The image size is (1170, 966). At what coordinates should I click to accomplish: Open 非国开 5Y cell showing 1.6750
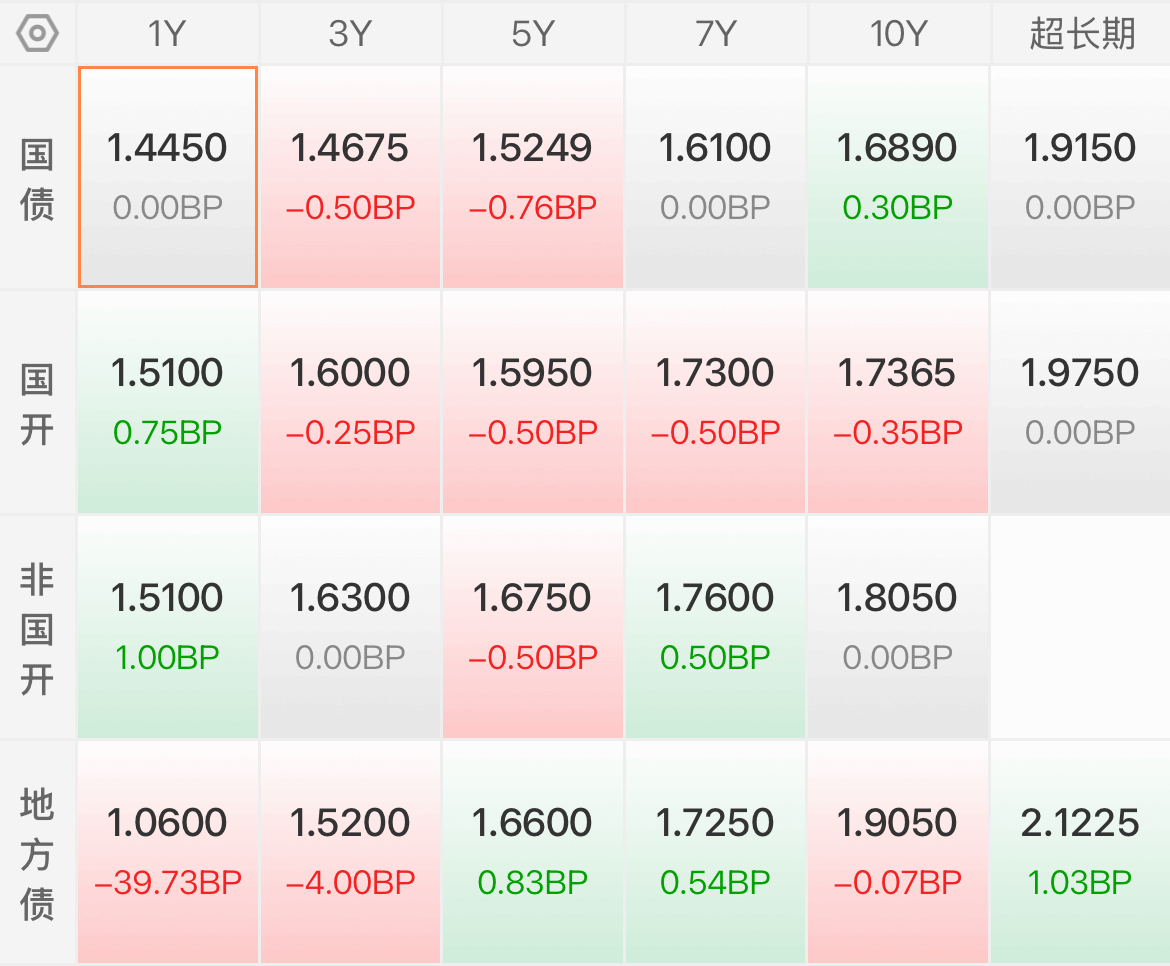click(x=533, y=627)
